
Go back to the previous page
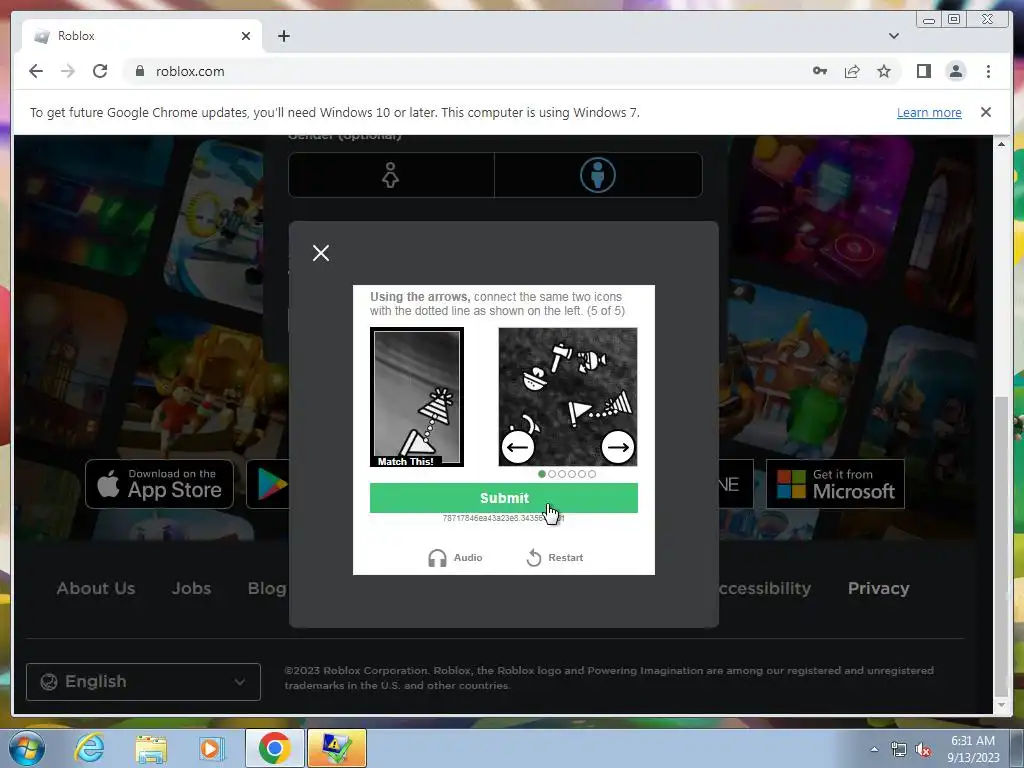[36, 71]
